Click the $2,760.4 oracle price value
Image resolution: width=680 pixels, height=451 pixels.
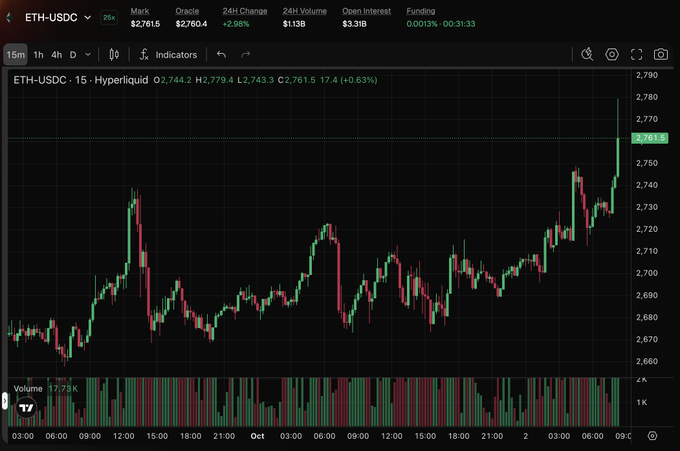191,24
